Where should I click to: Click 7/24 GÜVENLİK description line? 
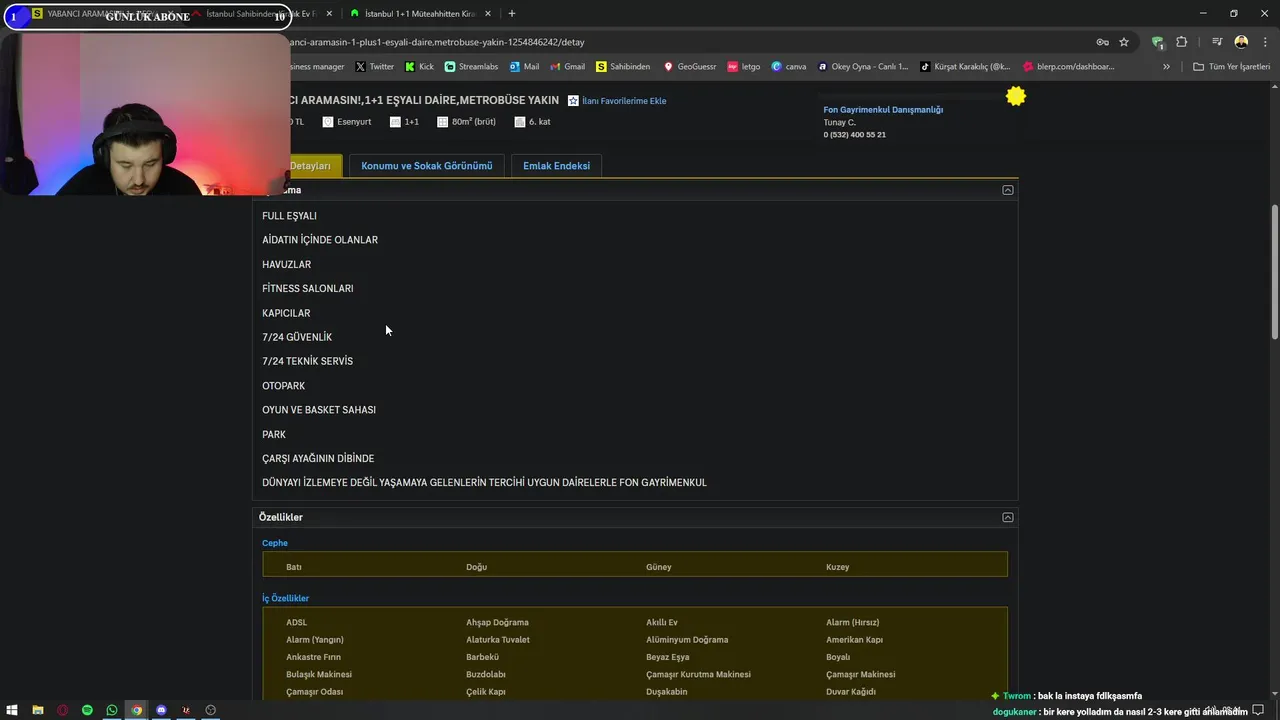click(297, 337)
